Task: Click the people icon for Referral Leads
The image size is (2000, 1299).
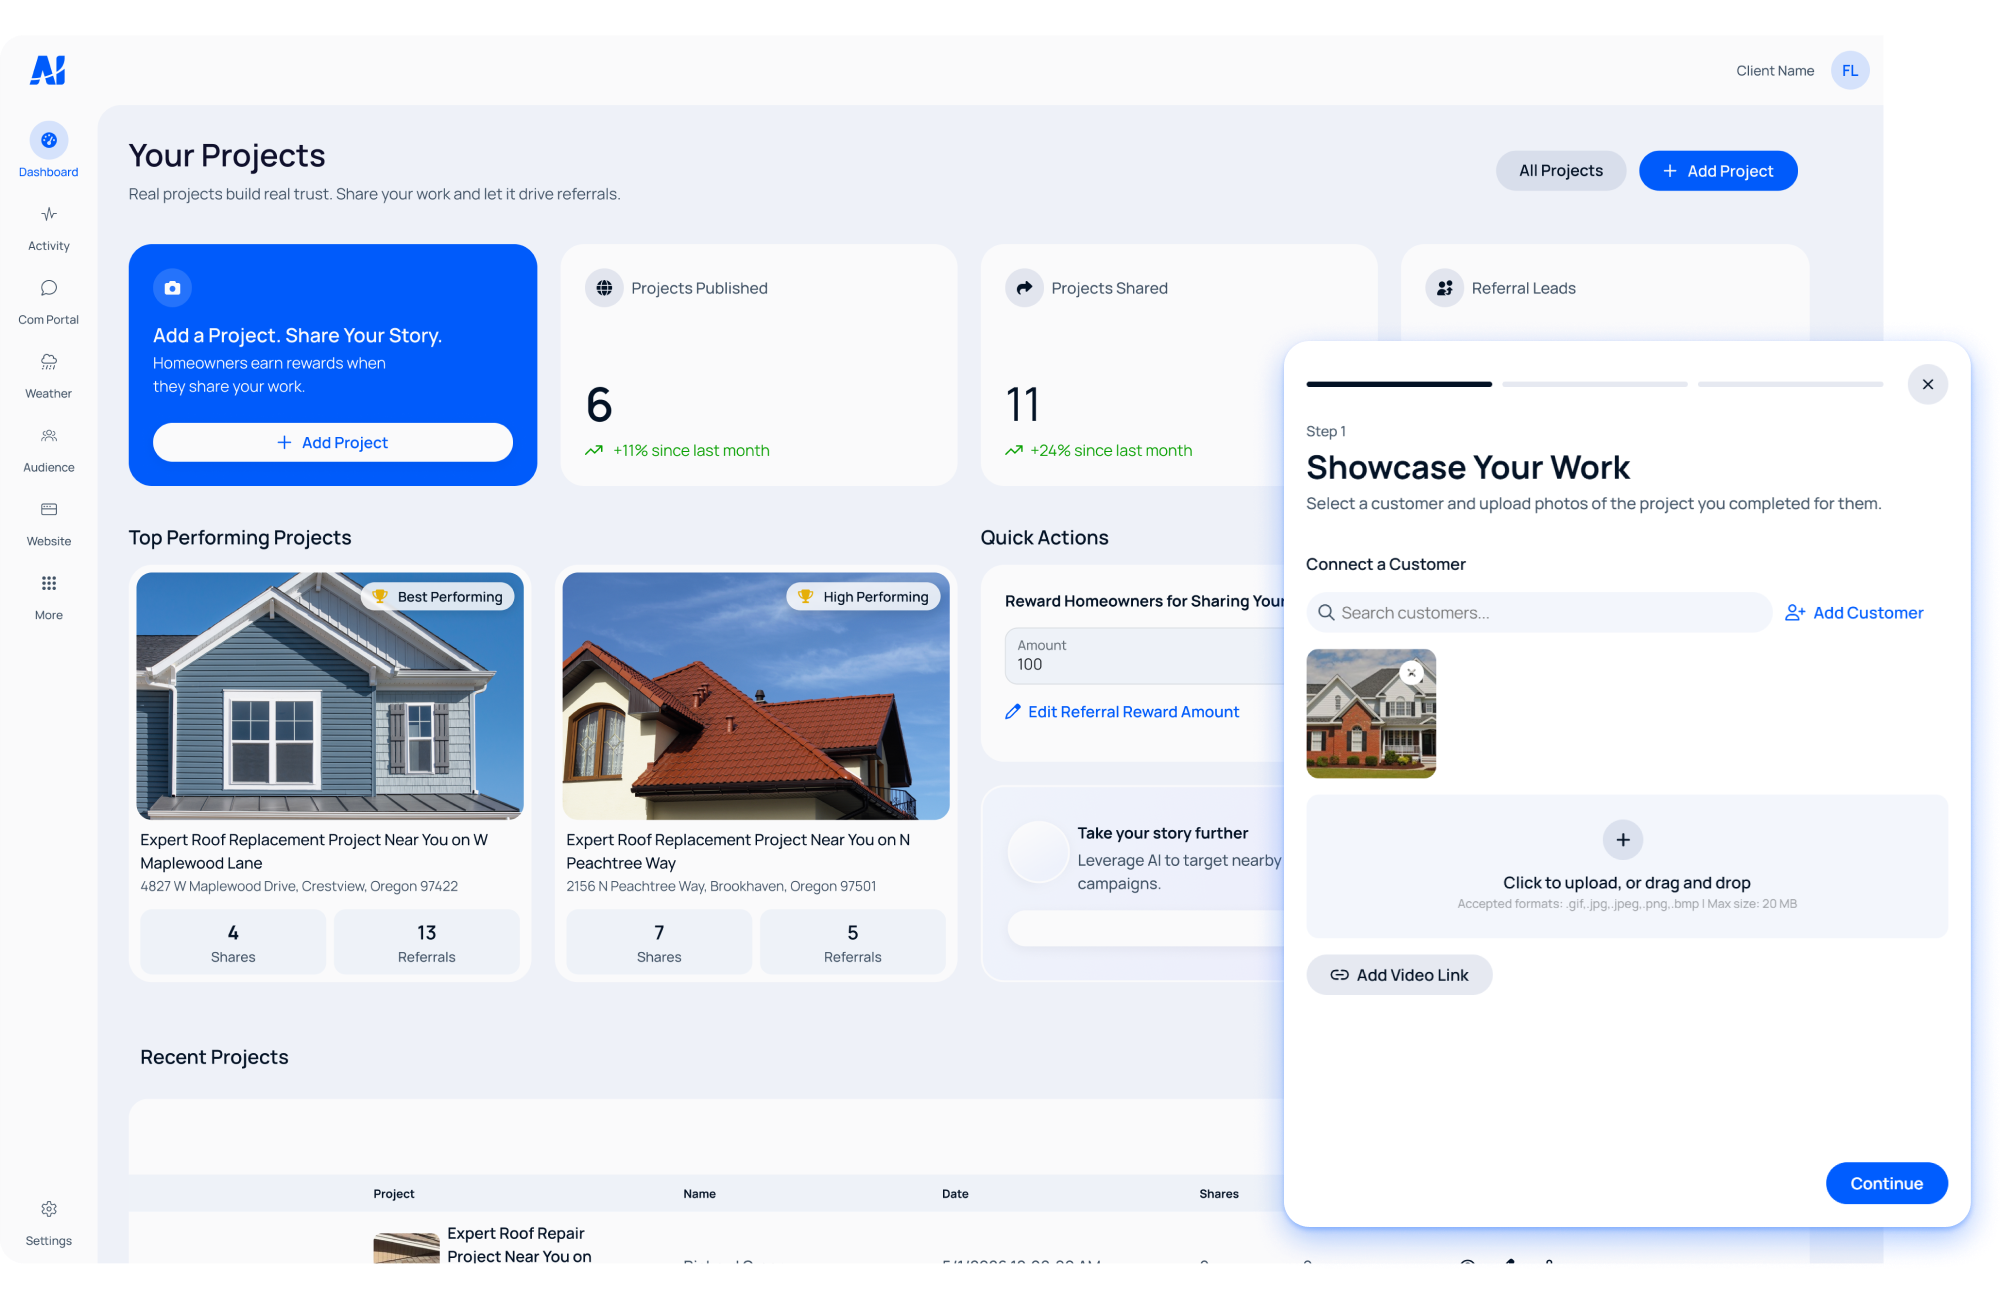Action: (x=1444, y=288)
